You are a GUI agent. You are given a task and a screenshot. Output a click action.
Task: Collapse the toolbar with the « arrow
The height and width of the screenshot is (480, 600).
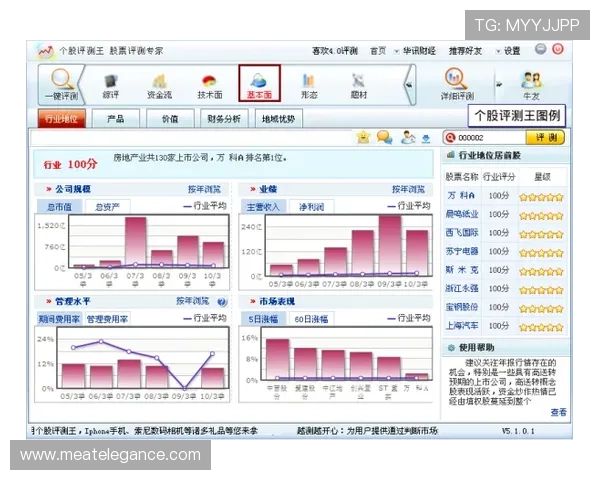(409, 85)
